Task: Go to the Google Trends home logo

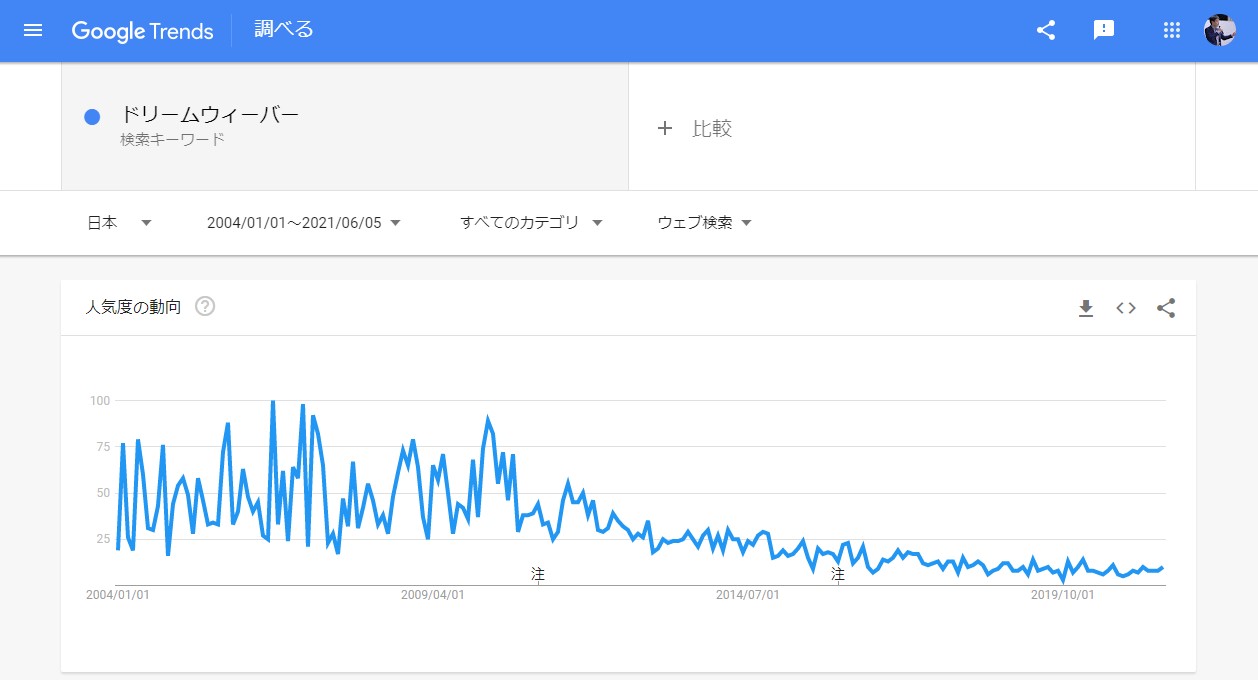Action: (142, 31)
